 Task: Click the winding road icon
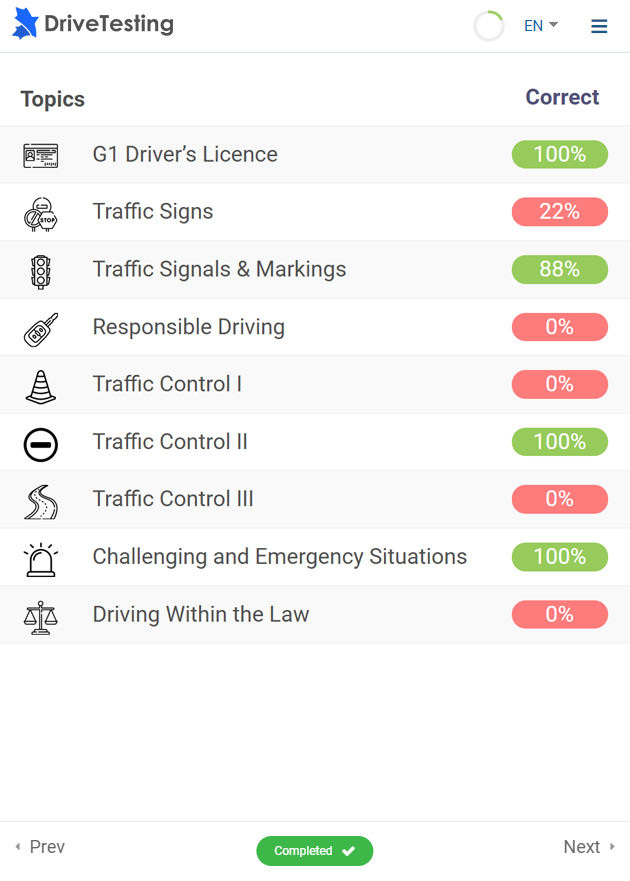click(41, 500)
